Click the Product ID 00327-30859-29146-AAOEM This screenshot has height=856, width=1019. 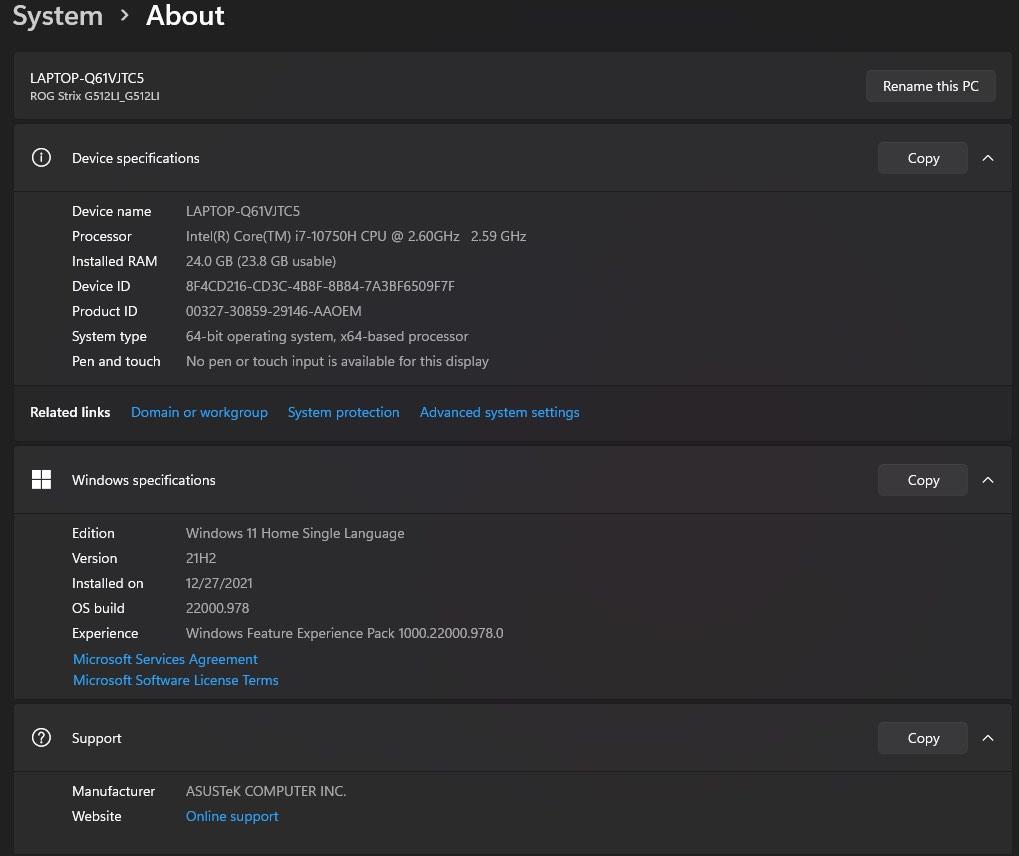point(273,311)
